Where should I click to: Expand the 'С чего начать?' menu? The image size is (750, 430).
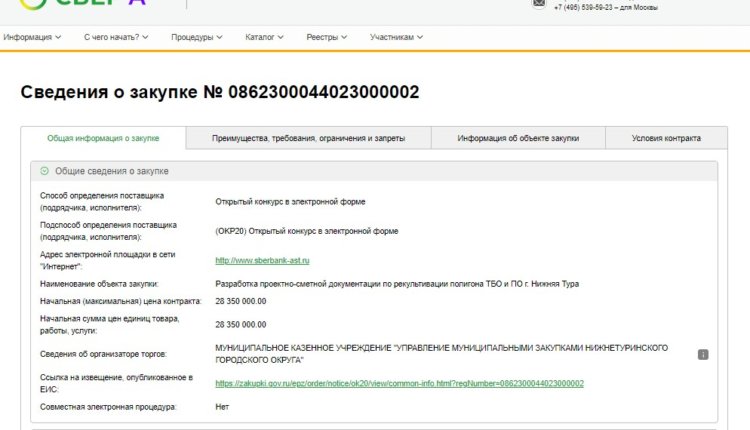pos(117,38)
